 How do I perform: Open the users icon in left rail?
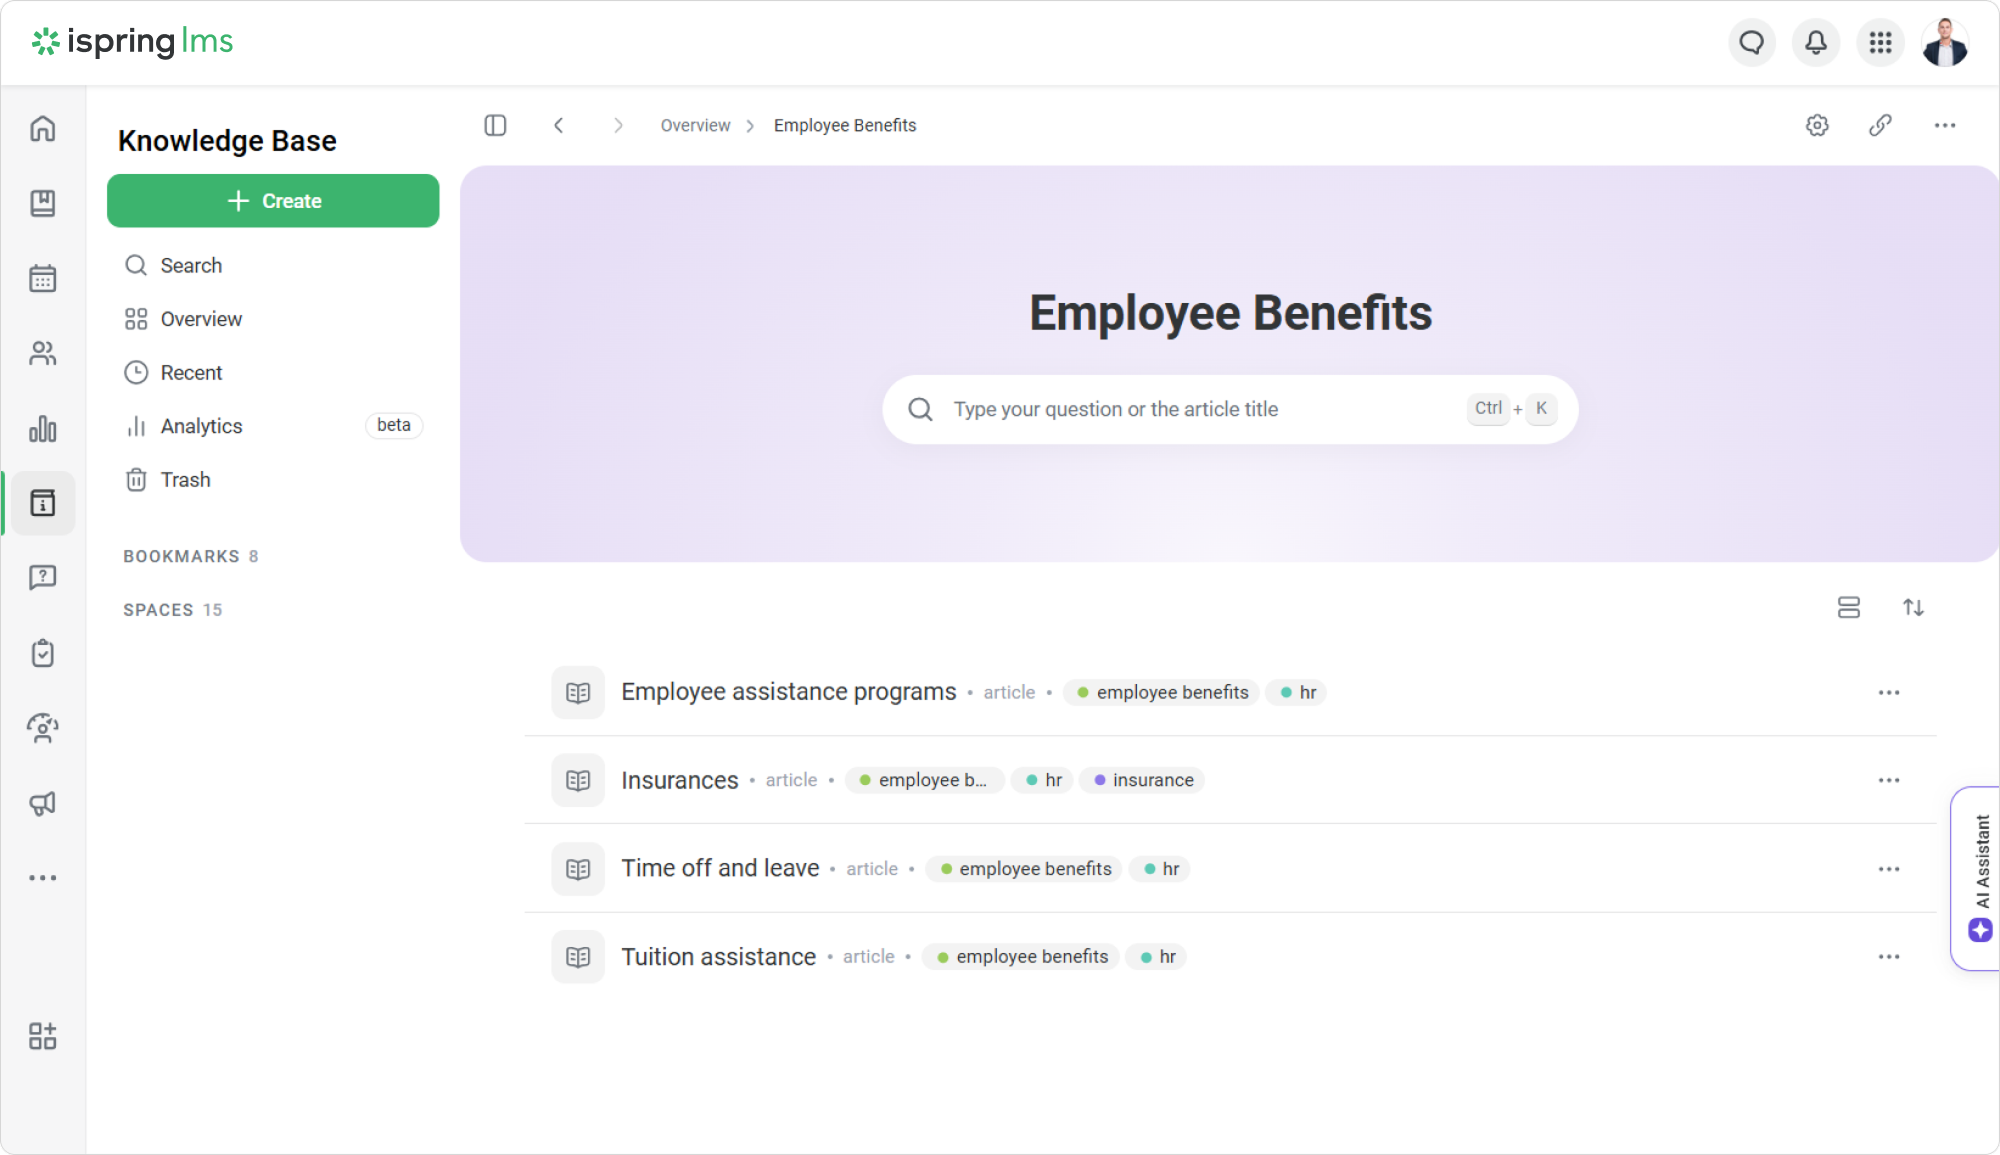[43, 354]
